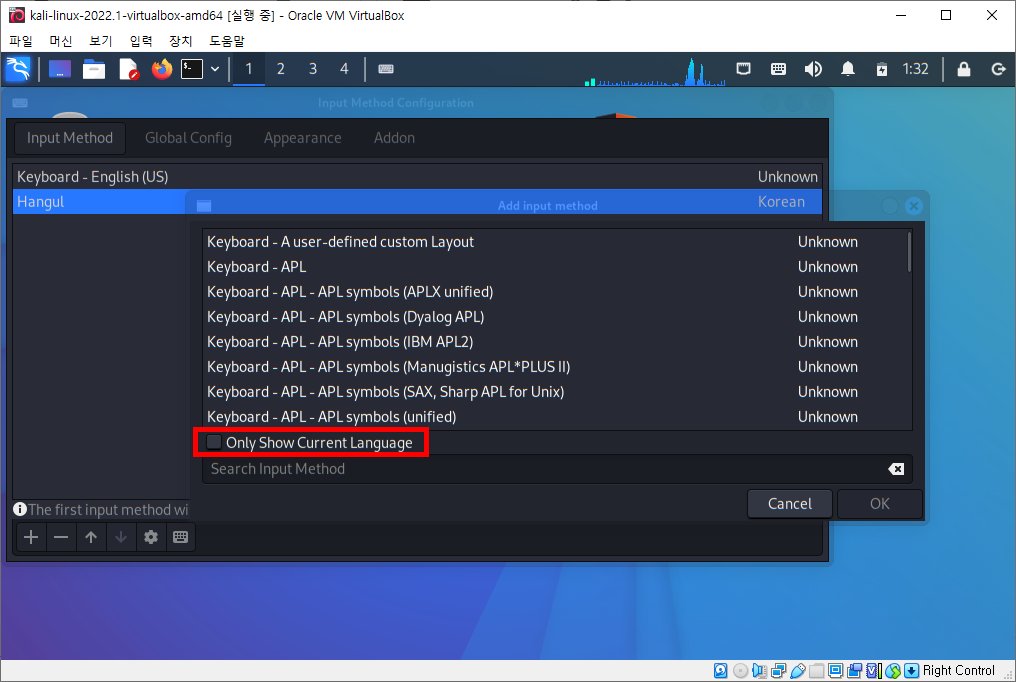1016x682 pixels.
Task: Launch Firefox from the panel
Action: pyautogui.click(x=162, y=69)
